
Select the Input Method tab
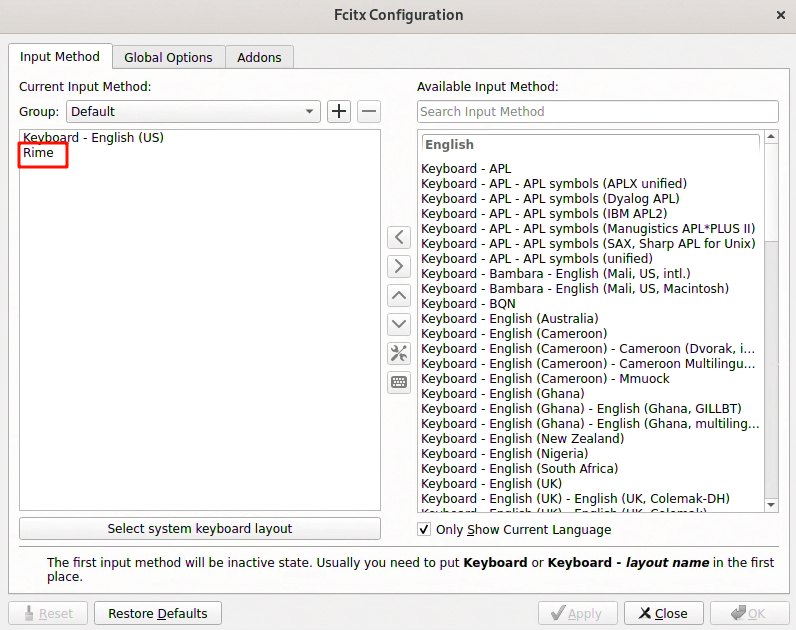pos(60,57)
